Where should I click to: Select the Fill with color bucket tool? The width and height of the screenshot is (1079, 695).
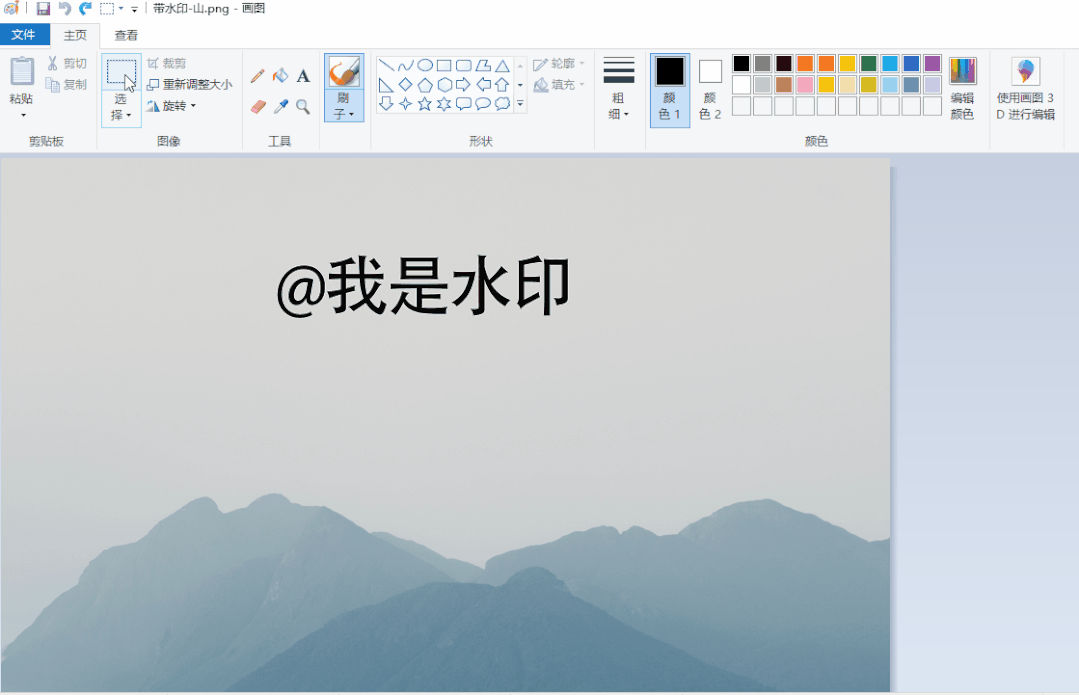tap(280, 74)
